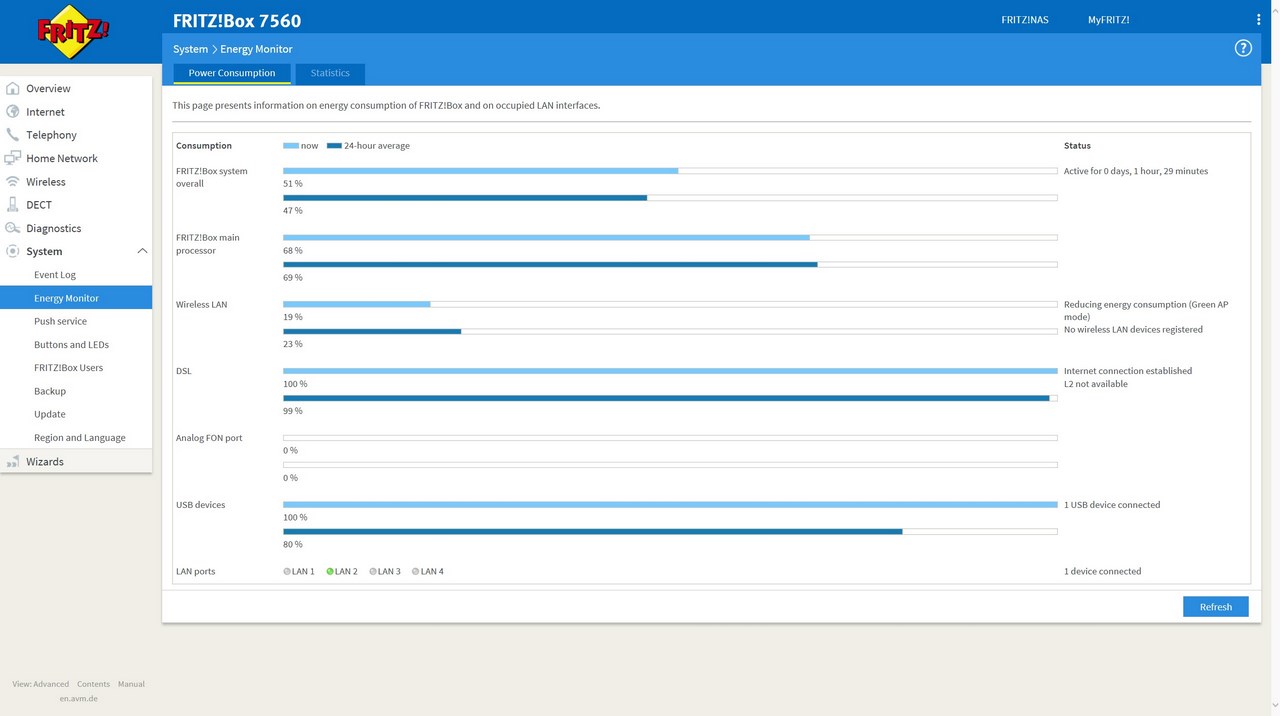This screenshot has width=1280, height=716.
Task: Click the 'now' legend color swatch
Action: tap(290, 146)
